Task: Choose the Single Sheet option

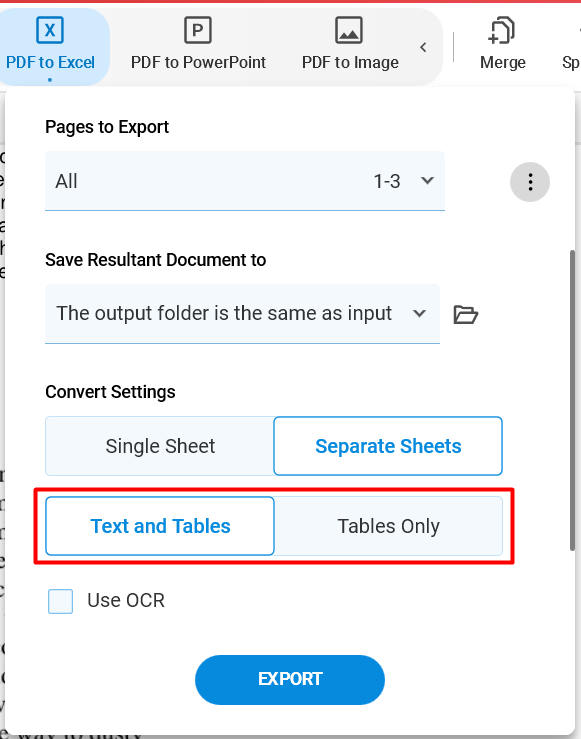Action: tap(160, 446)
